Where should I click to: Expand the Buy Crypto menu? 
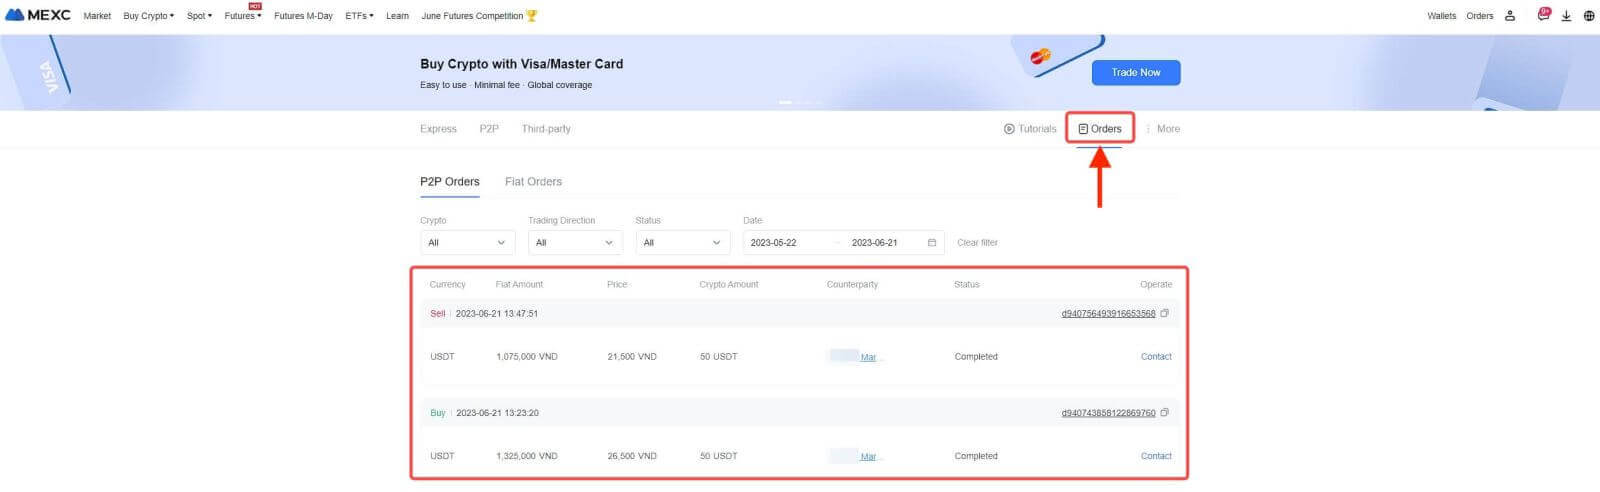coord(148,16)
